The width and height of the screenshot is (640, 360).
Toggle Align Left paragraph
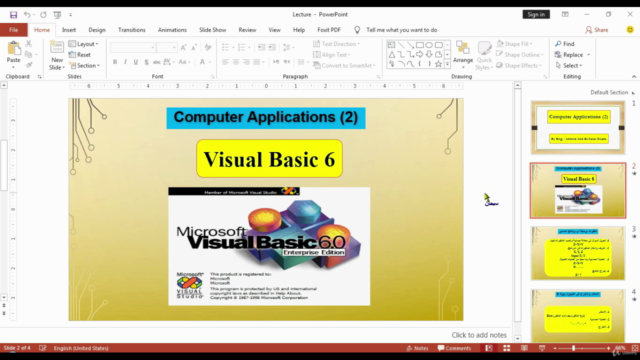pos(225,62)
